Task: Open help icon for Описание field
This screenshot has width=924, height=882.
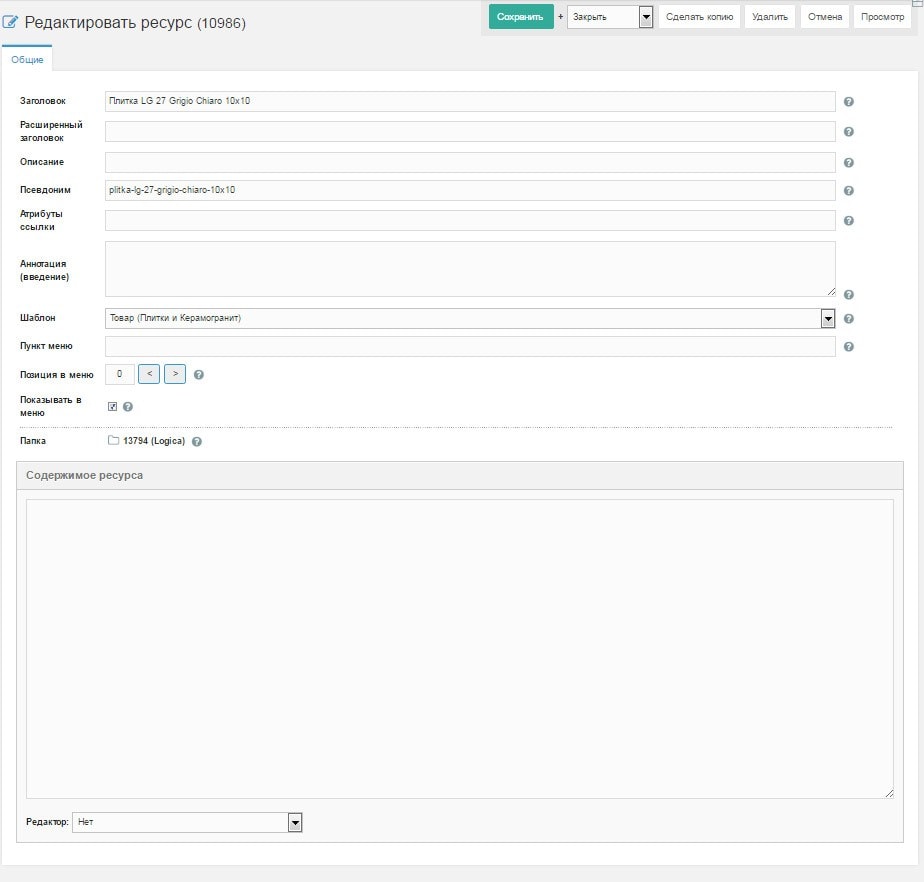Action: pos(849,162)
